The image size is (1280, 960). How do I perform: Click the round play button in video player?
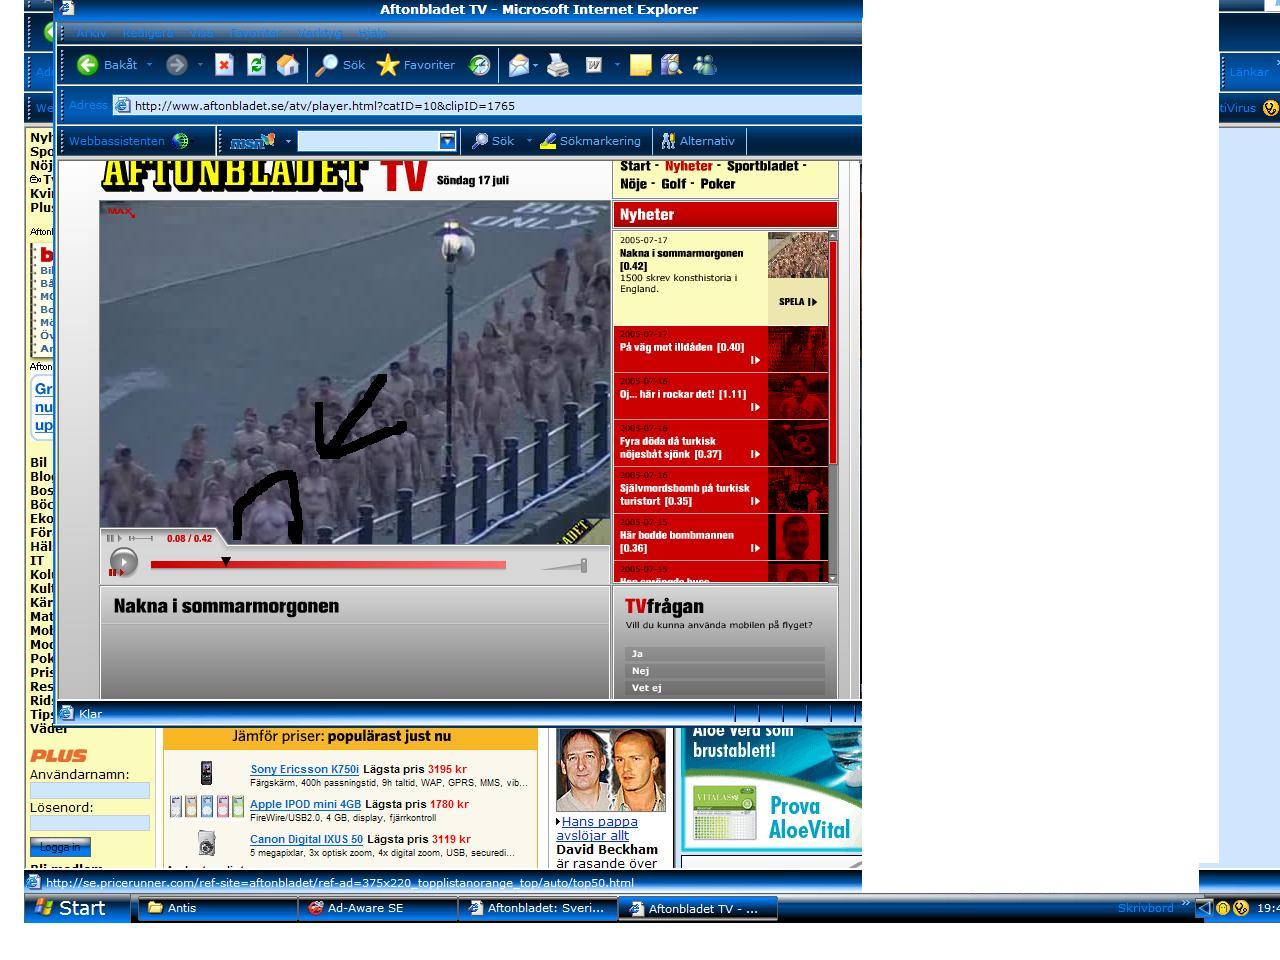click(x=123, y=563)
